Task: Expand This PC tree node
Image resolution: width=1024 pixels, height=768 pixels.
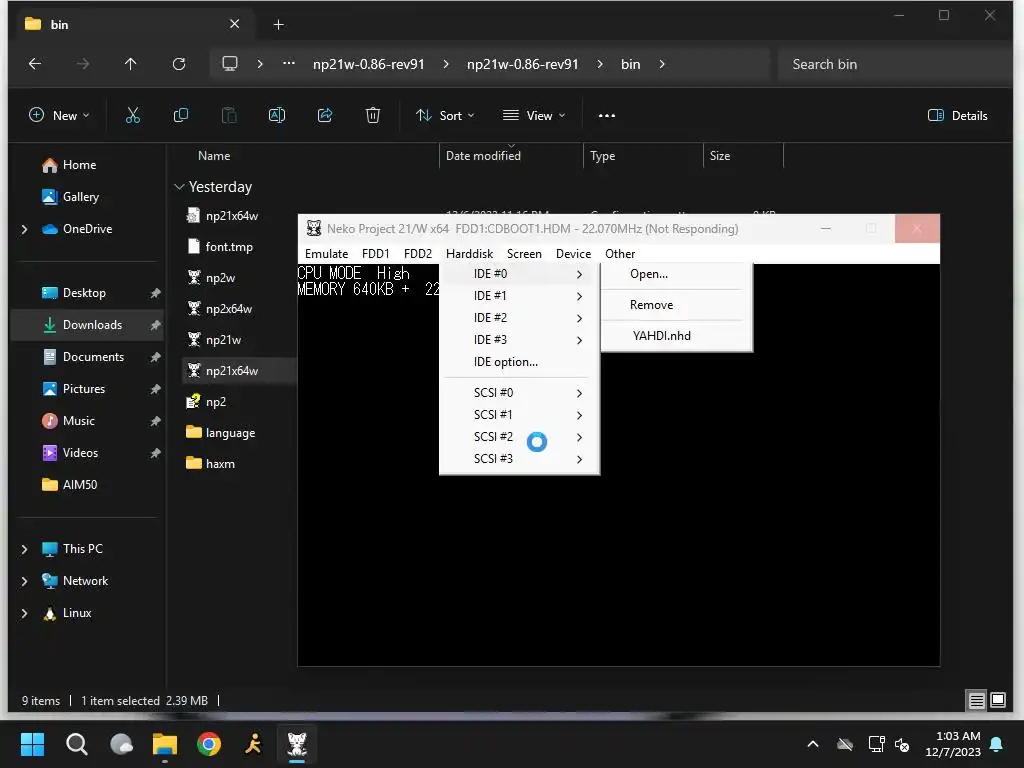Action: pos(25,549)
